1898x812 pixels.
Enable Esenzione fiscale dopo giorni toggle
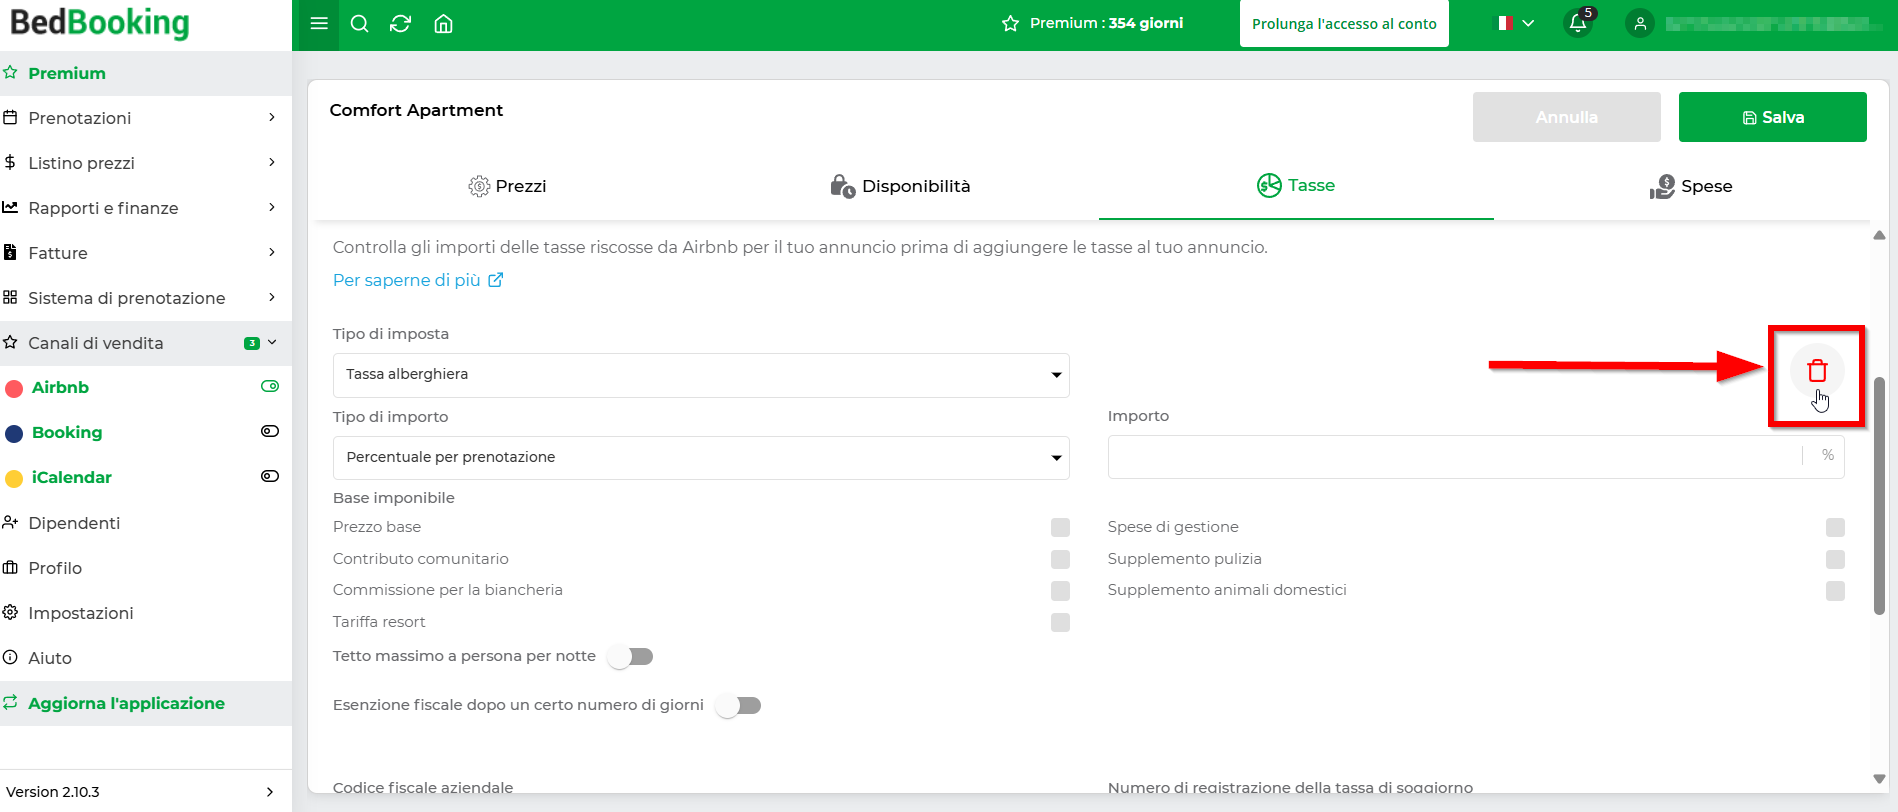pyautogui.click(x=739, y=706)
